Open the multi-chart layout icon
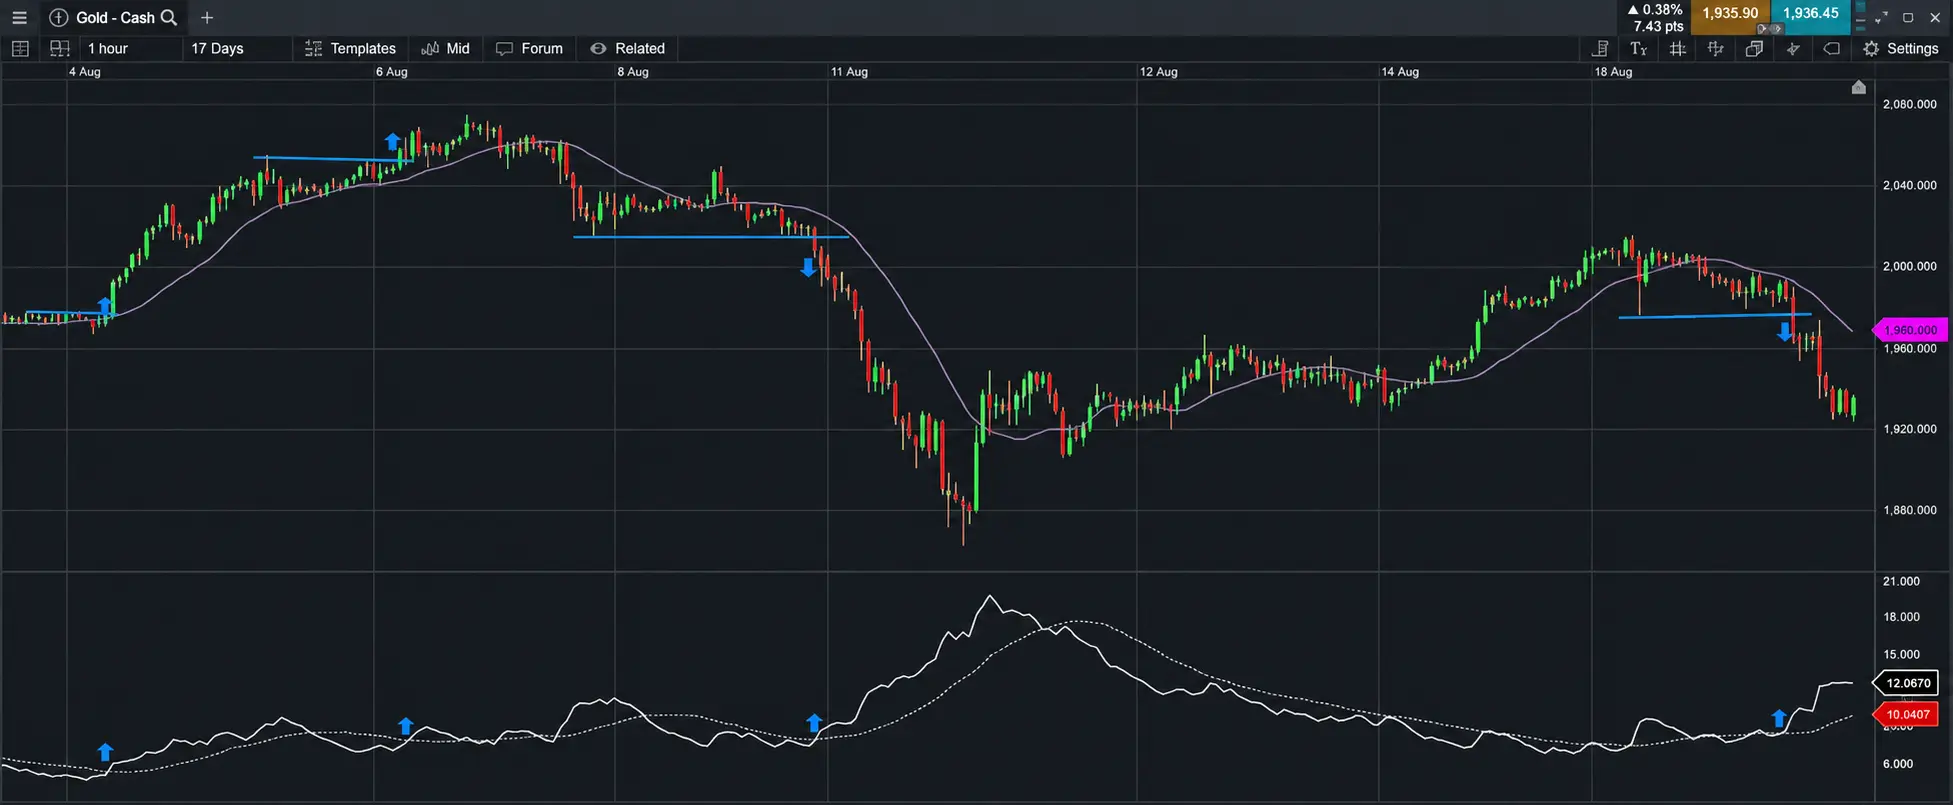This screenshot has height=805, width=1953. click(60, 49)
